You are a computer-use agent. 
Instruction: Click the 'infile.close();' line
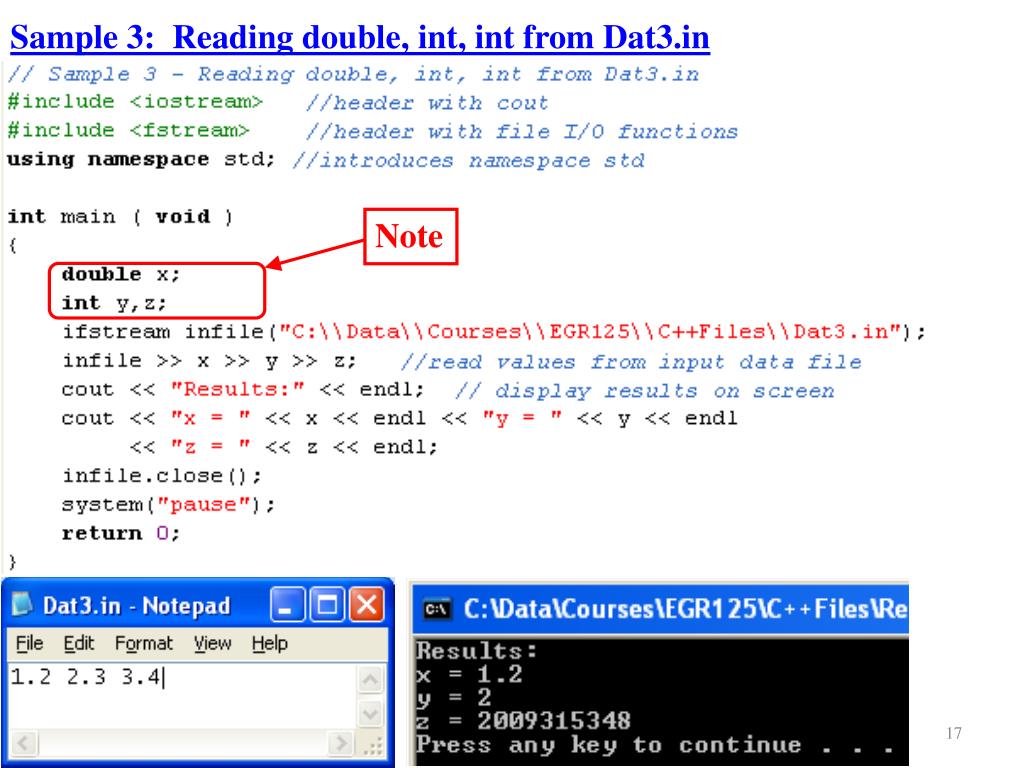[162, 476]
